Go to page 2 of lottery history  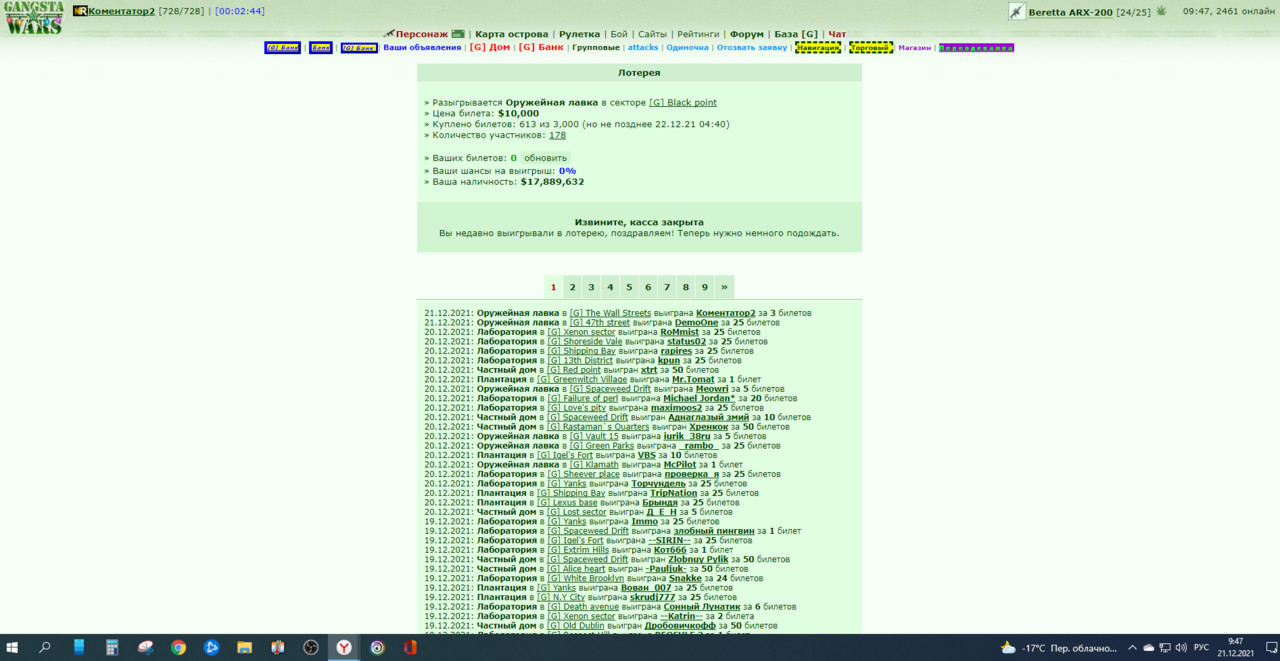tap(572, 287)
